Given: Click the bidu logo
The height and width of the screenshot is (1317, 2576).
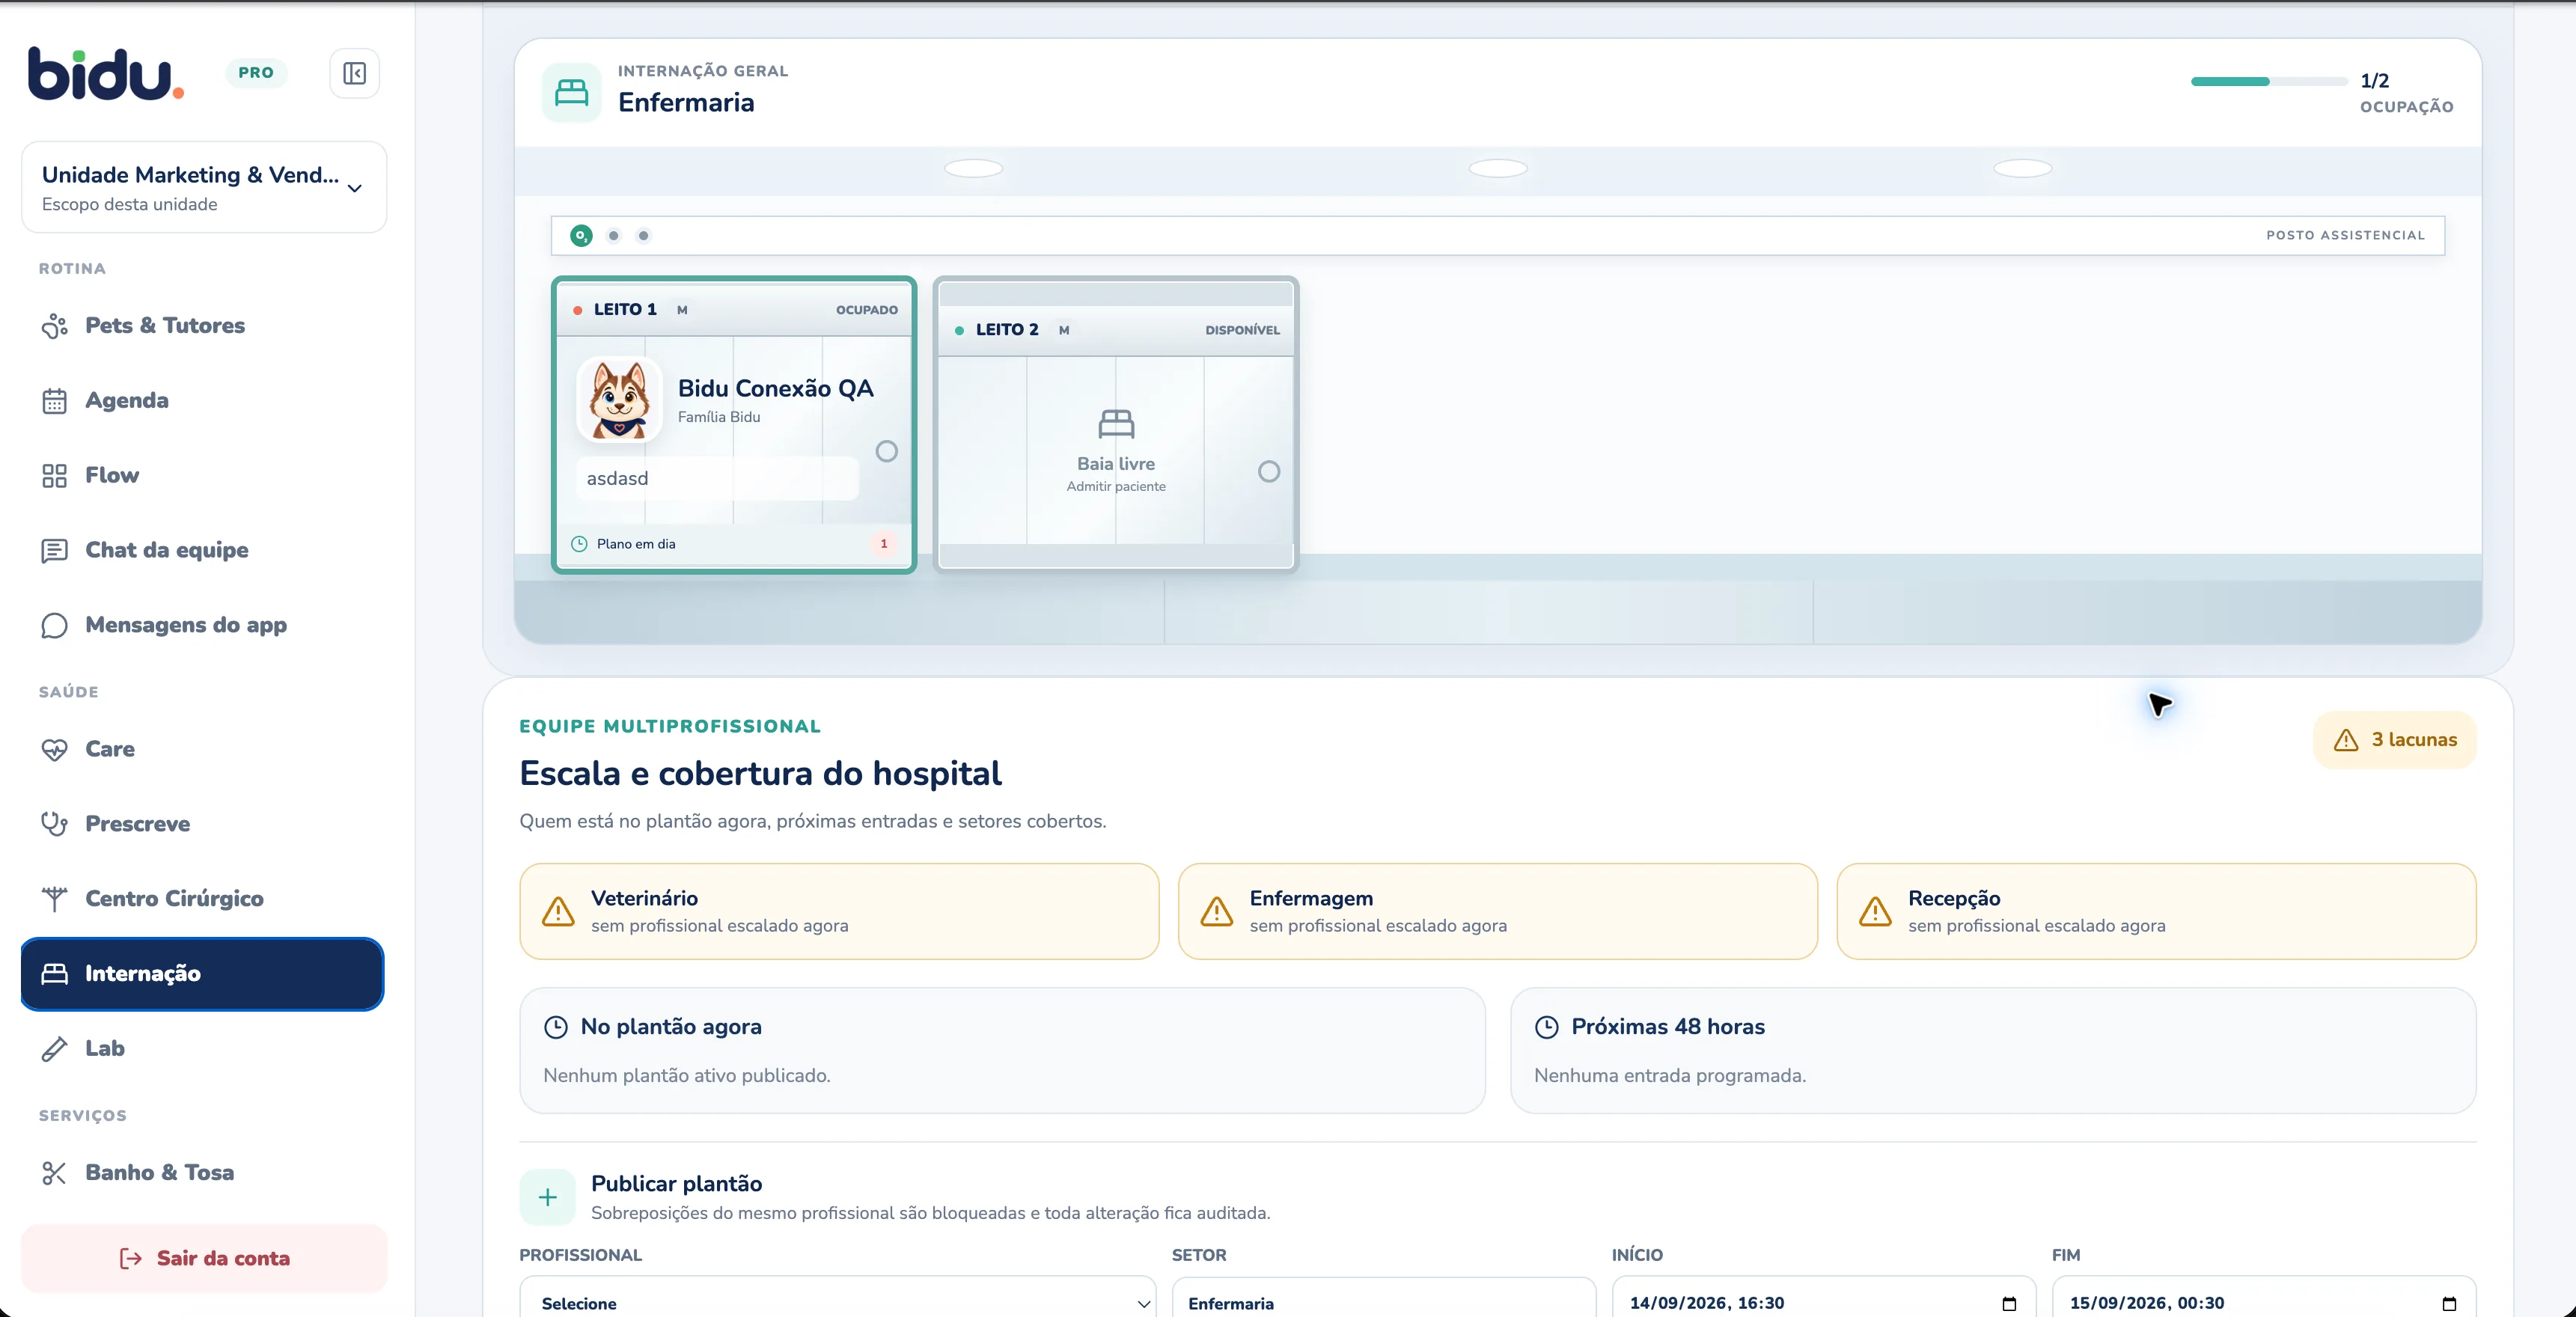Looking at the screenshot, I should pyautogui.click(x=105, y=73).
